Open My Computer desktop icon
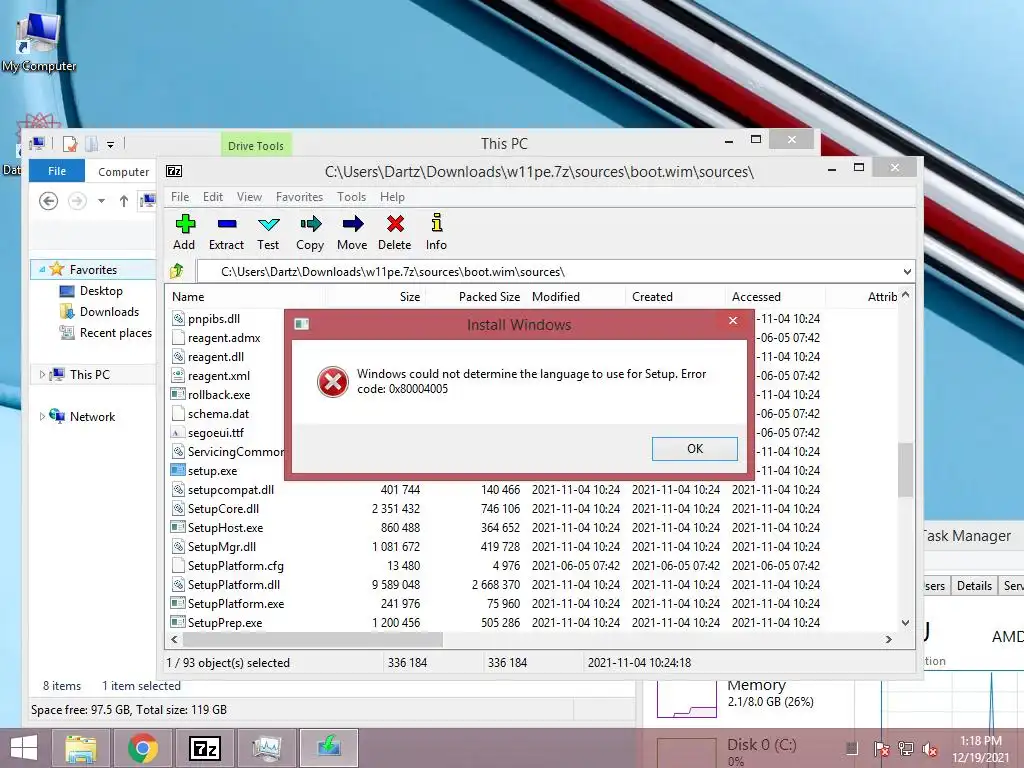This screenshot has width=1024, height=768. click(39, 42)
